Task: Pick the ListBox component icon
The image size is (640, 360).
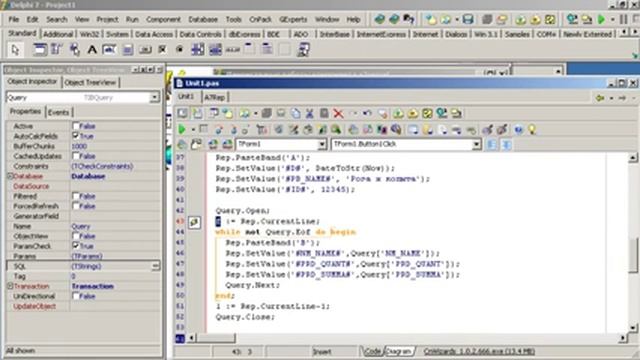Action: tap(198, 49)
